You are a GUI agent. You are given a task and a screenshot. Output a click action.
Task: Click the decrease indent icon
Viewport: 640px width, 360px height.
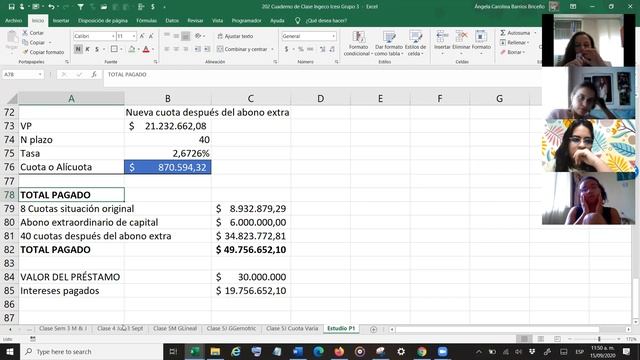coord(198,49)
